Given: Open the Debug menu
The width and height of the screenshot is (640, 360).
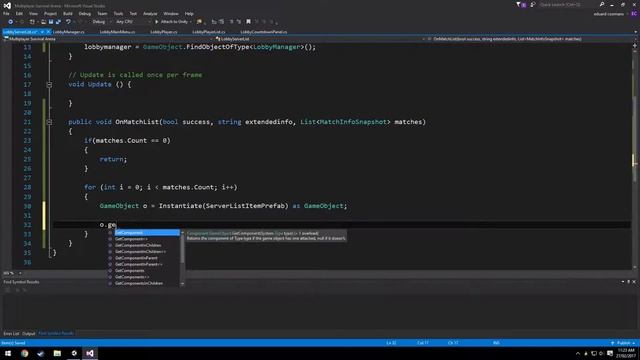Looking at the screenshot, I should click(x=84, y=13).
